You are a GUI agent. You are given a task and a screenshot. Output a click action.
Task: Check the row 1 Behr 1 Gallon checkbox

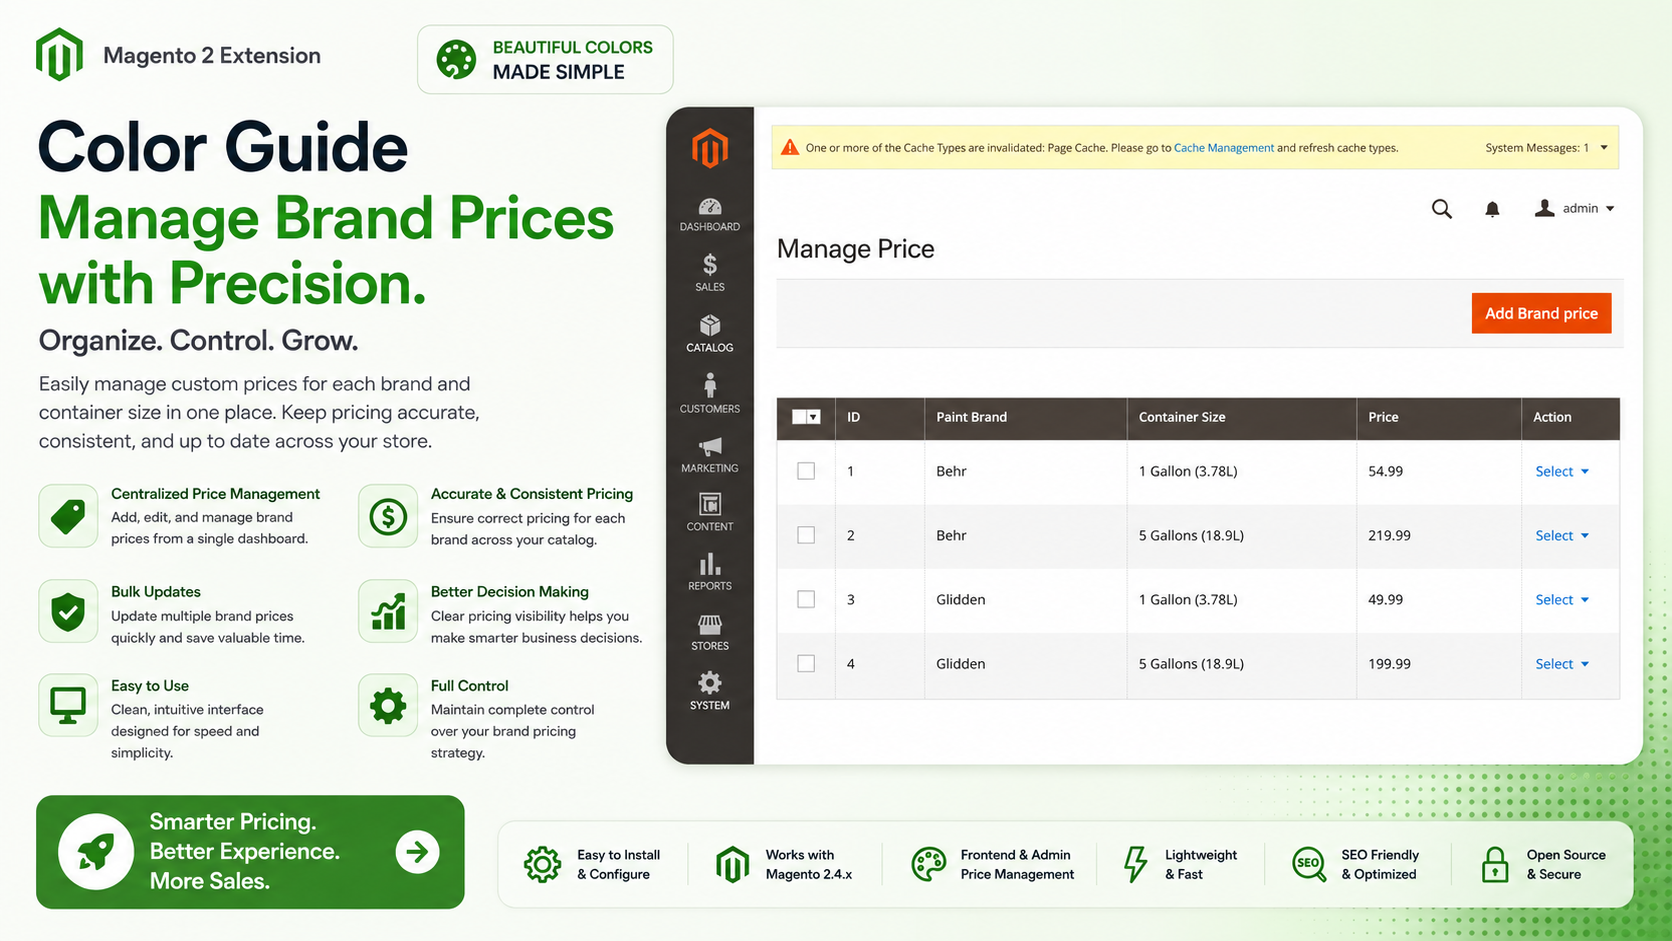pos(806,471)
